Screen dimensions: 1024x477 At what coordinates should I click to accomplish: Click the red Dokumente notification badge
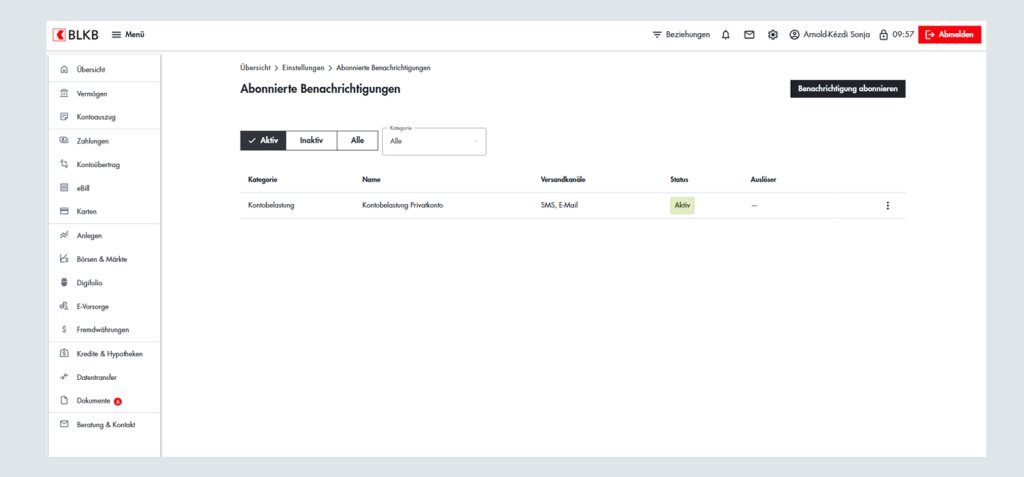coord(118,401)
